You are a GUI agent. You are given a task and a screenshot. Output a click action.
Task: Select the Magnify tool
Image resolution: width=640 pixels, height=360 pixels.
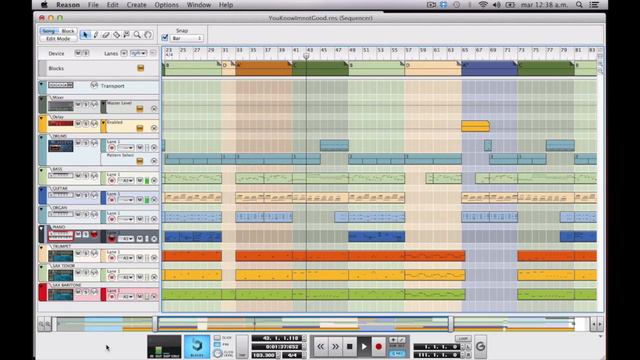(x=137, y=35)
